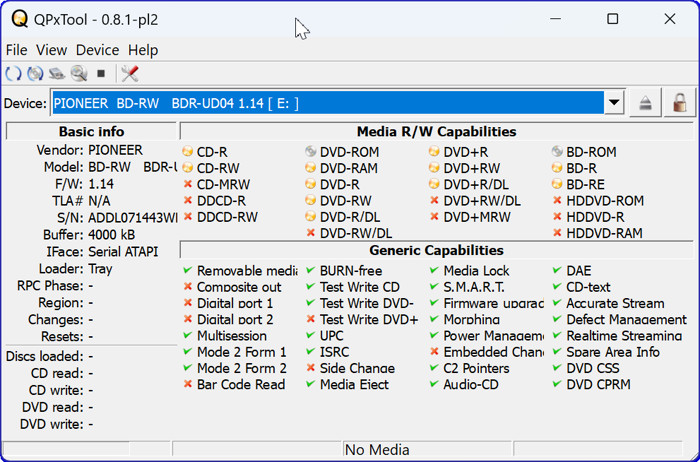Click the Buffer value 4000 kB

(112, 235)
